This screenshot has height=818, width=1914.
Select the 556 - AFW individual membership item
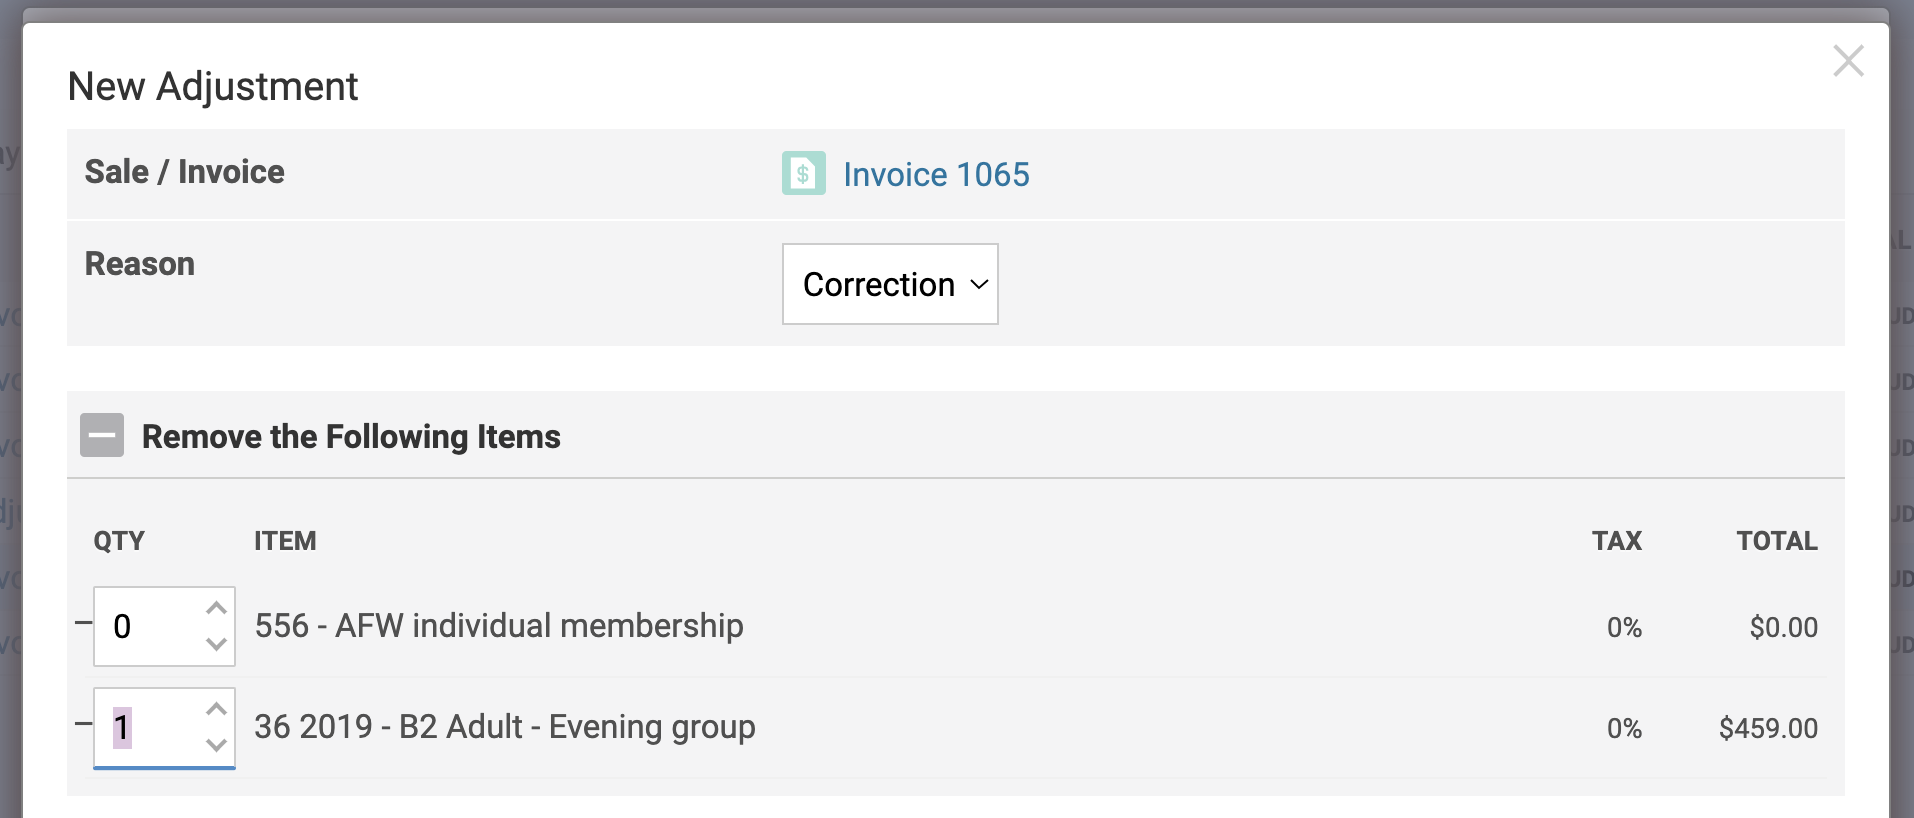[x=499, y=626]
